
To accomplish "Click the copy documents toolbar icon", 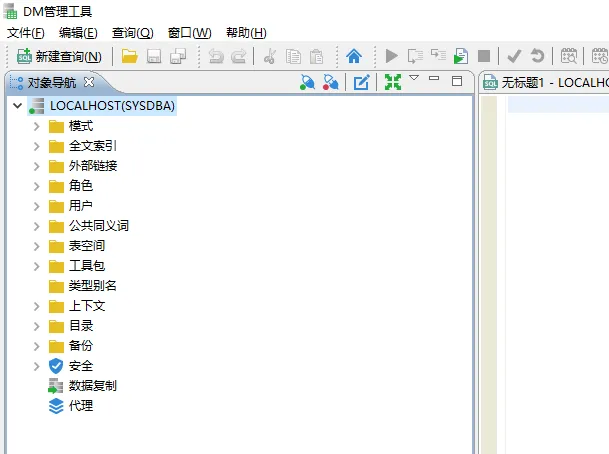I will click(x=293, y=57).
